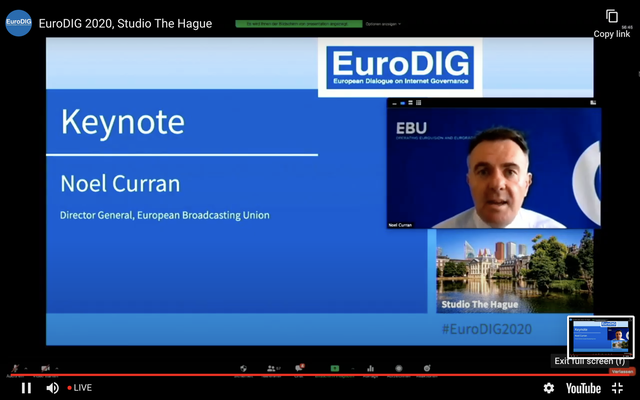This screenshot has width=640, height=400.
Task: Open the YouTube player settings gear
Action: [x=549, y=388]
